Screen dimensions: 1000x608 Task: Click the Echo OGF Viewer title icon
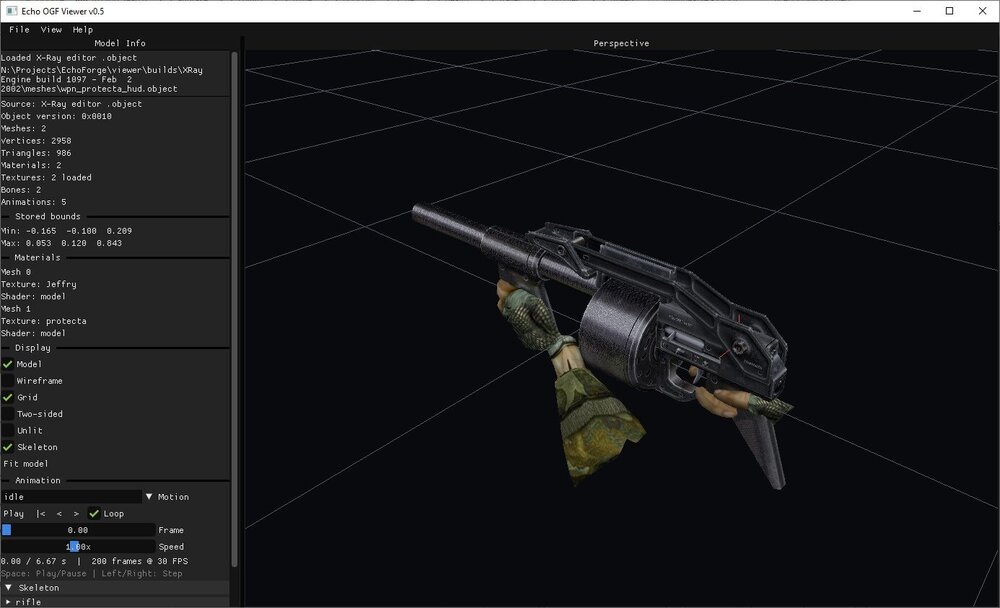(x=11, y=11)
